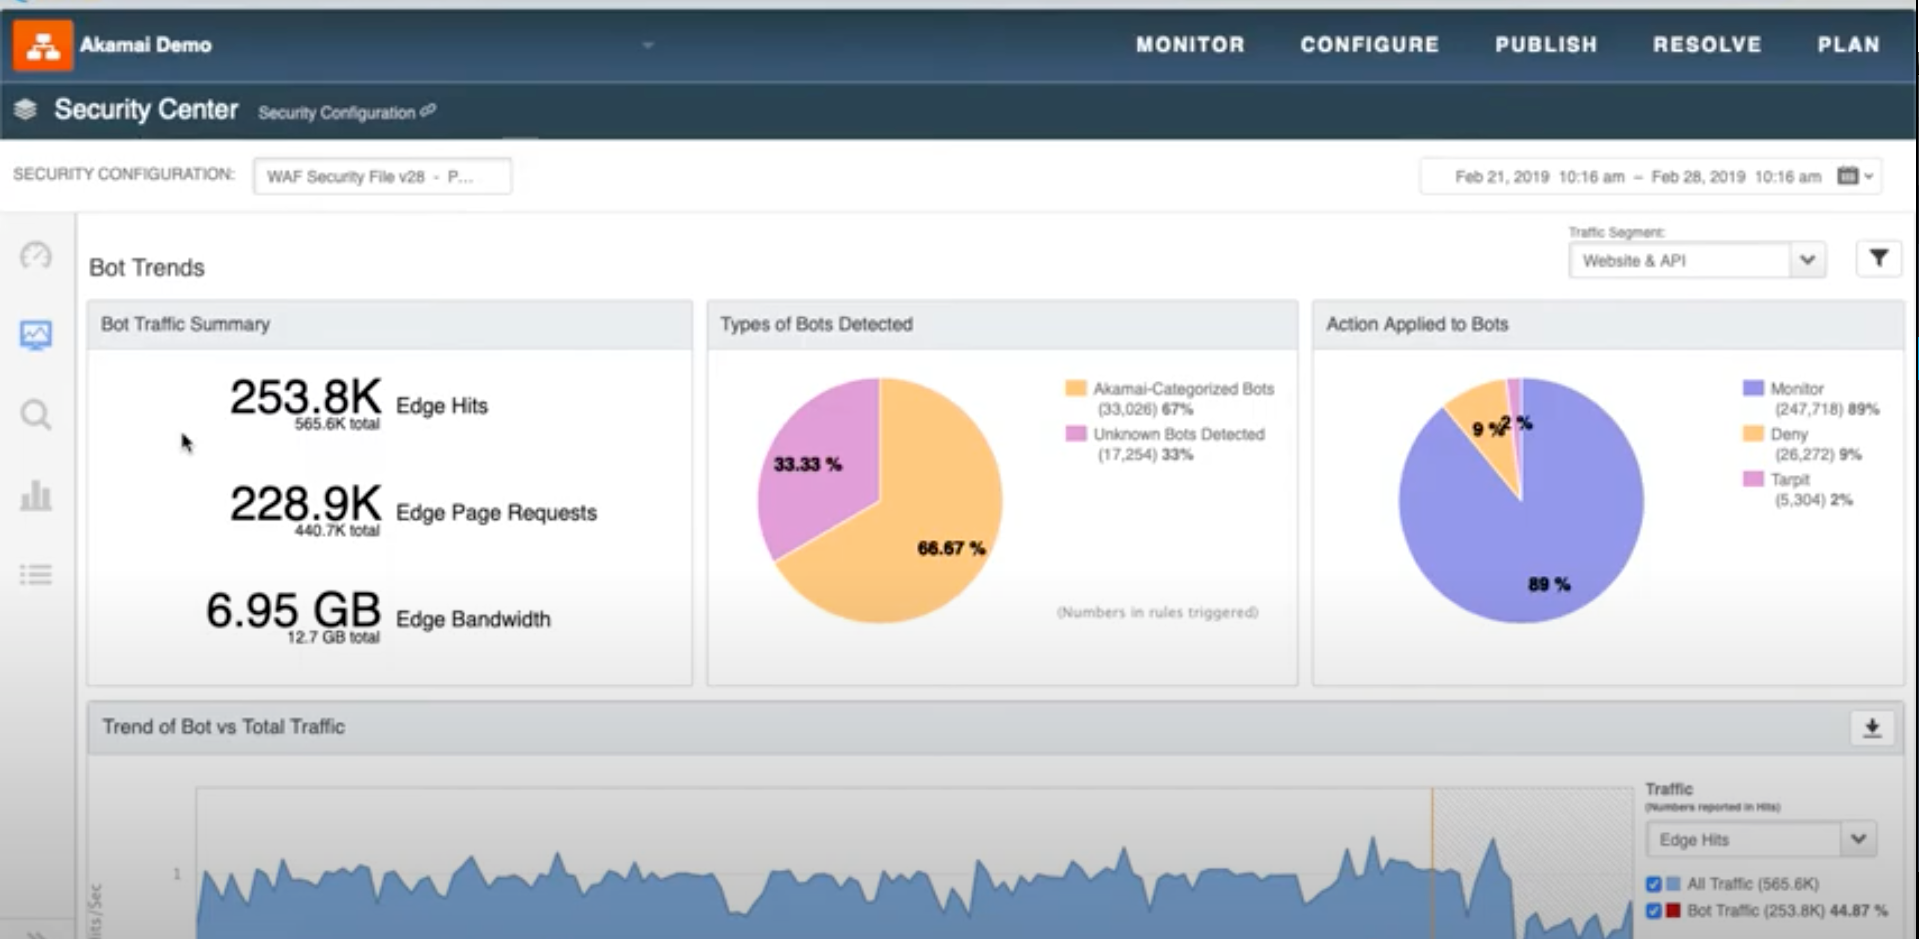Click the Deny legend label
This screenshot has width=1919, height=939.
(x=1789, y=434)
